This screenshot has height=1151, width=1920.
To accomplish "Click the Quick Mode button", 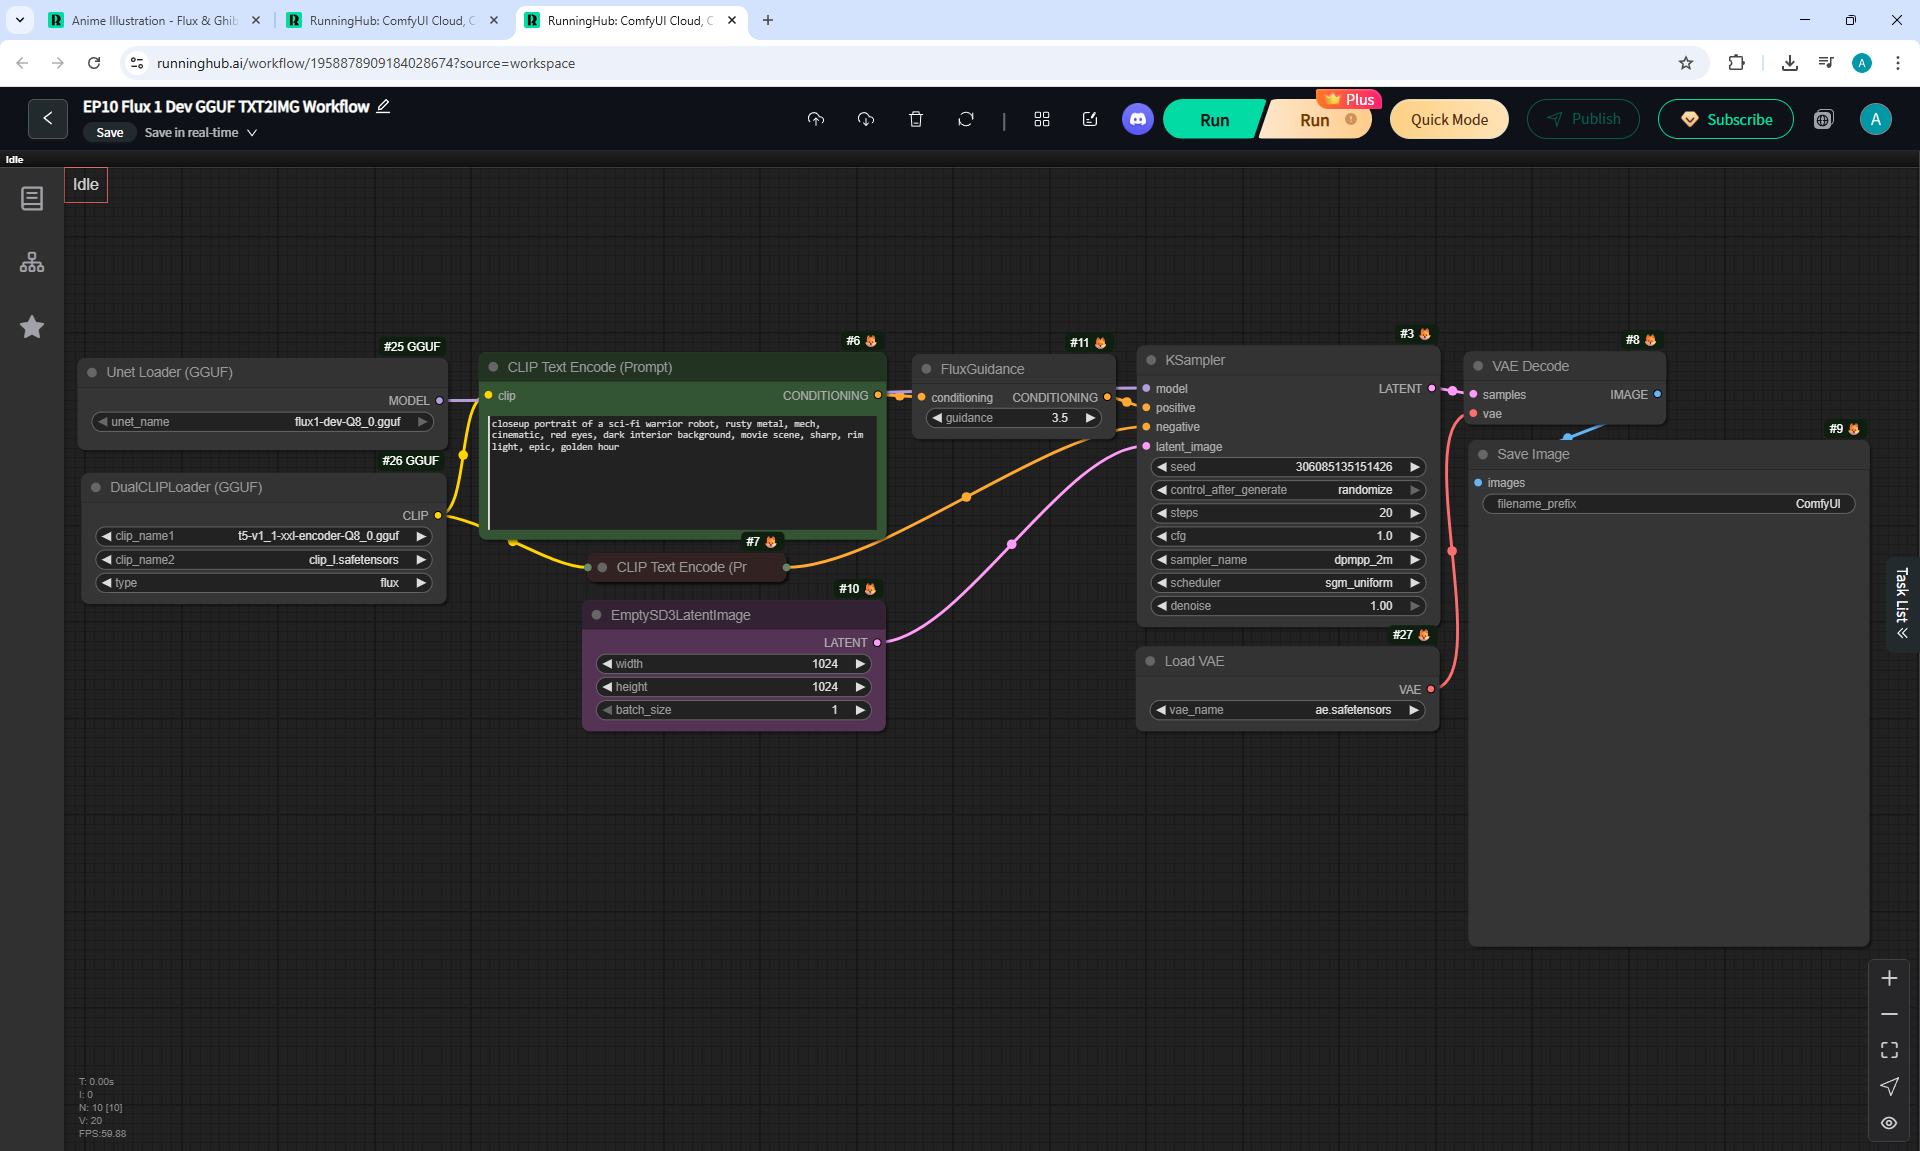I will [x=1448, y=120].
